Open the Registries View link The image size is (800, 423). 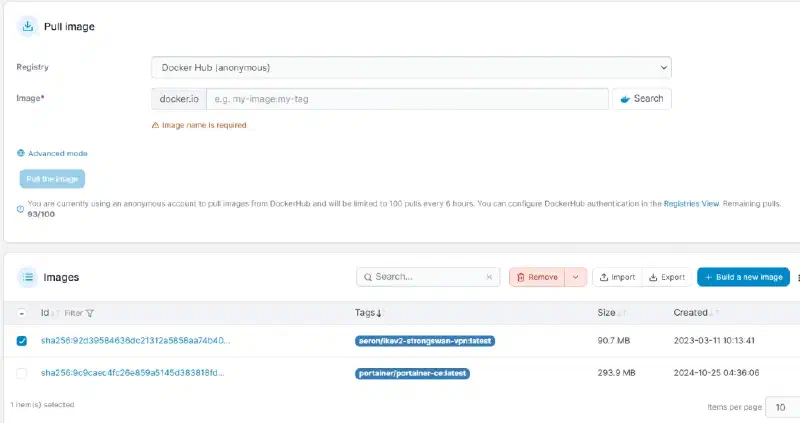tap(691, 204)
